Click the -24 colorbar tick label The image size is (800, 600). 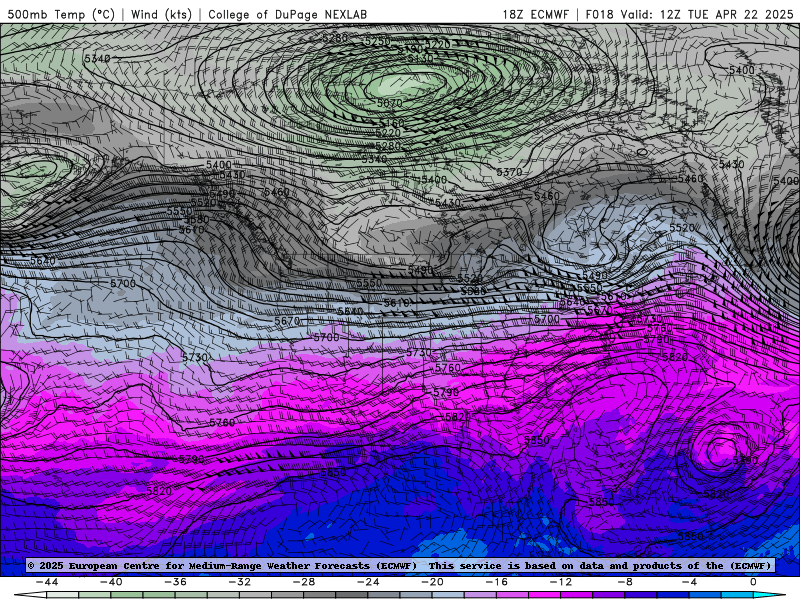[x=368, y=582]
